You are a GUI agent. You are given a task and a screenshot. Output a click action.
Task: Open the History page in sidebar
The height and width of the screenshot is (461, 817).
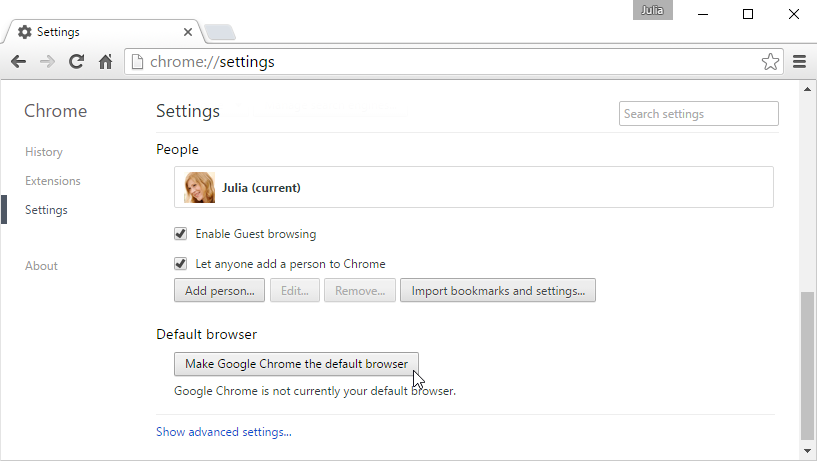click(44, 152)
